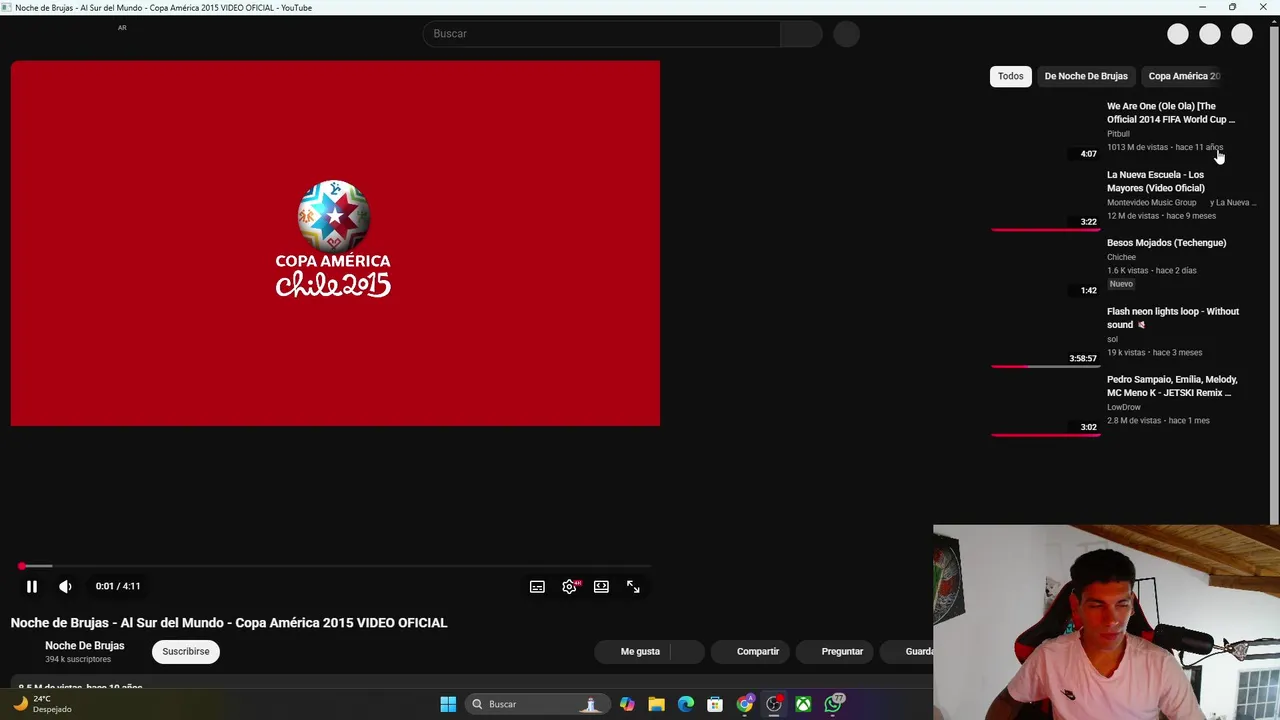This screenshot has width=1280, height=720.
Task: Open Google Chrome from the taskbar
Action: click(745, 704)
